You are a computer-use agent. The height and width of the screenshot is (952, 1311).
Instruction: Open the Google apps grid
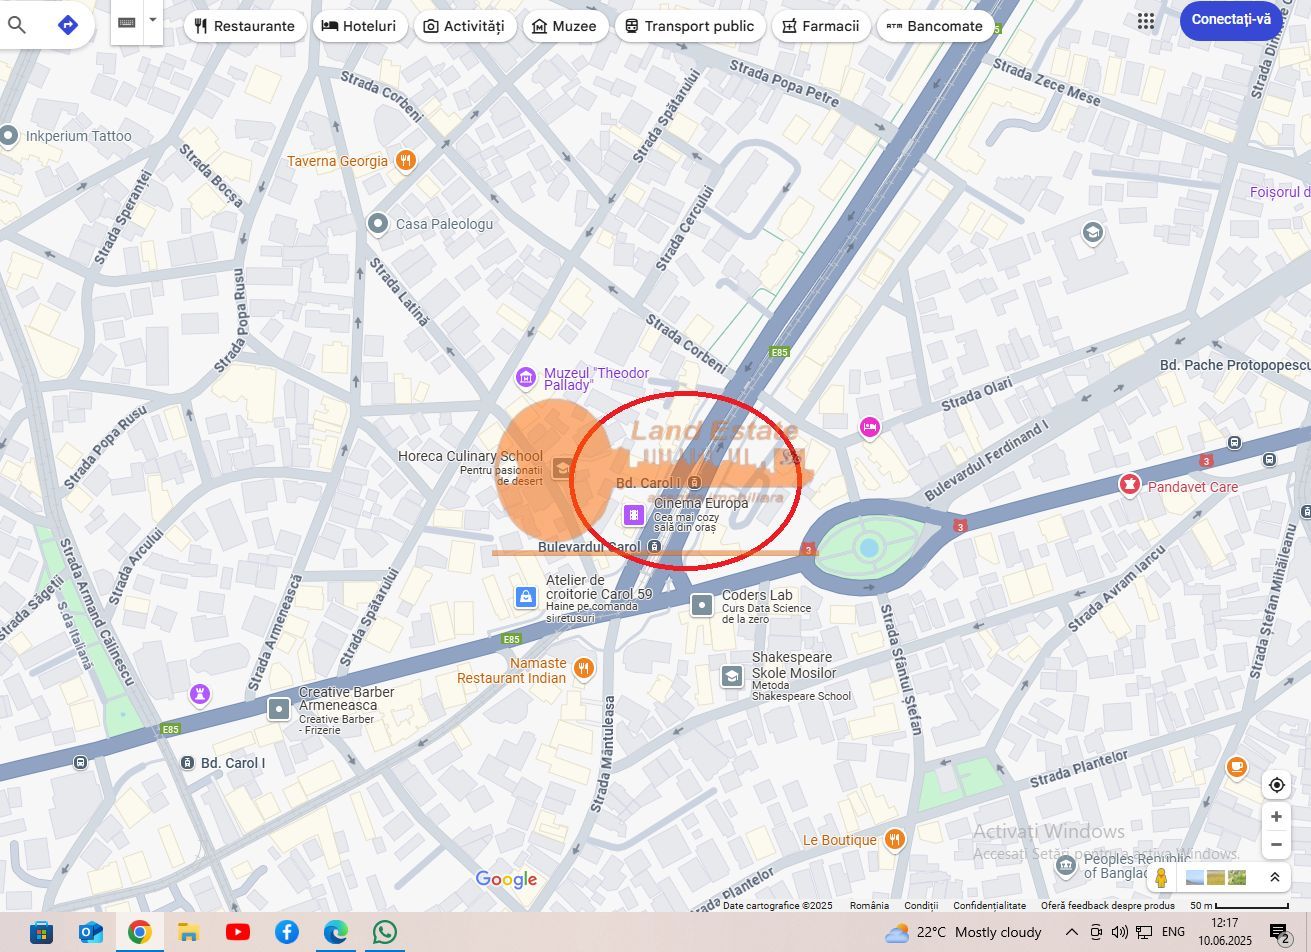[1146, 22]
